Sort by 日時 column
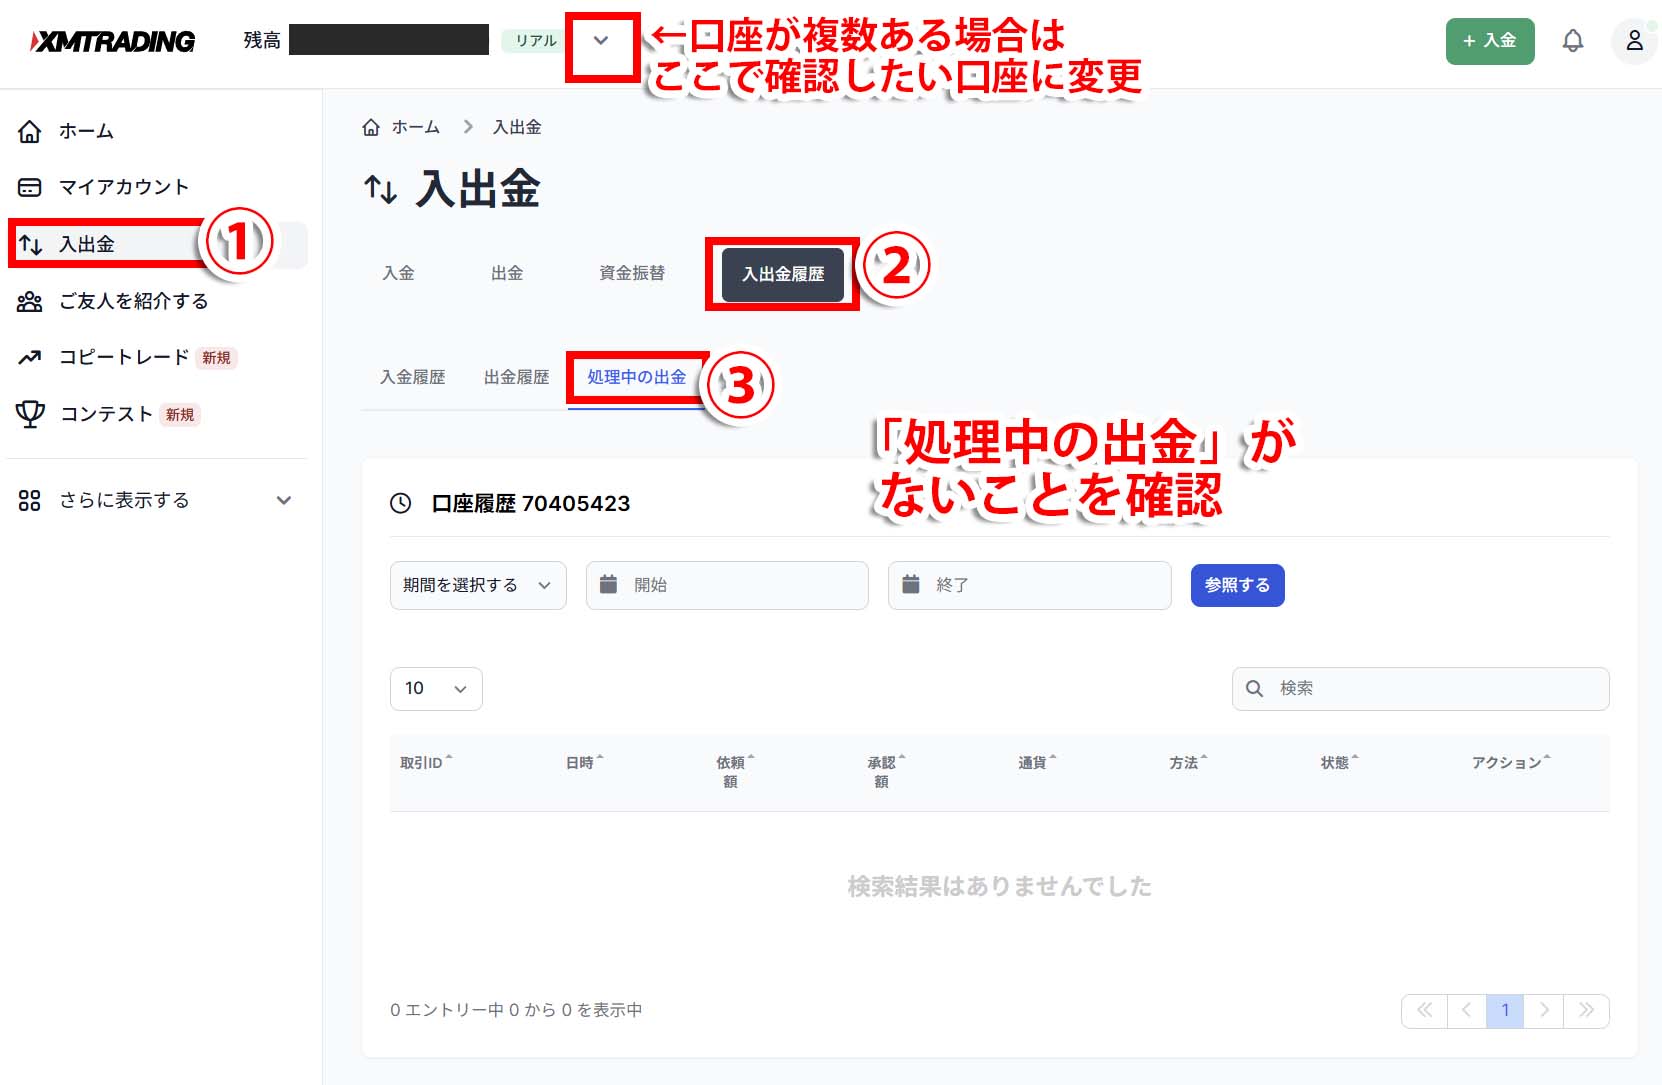1662x1085 pixels. point(584,762)
